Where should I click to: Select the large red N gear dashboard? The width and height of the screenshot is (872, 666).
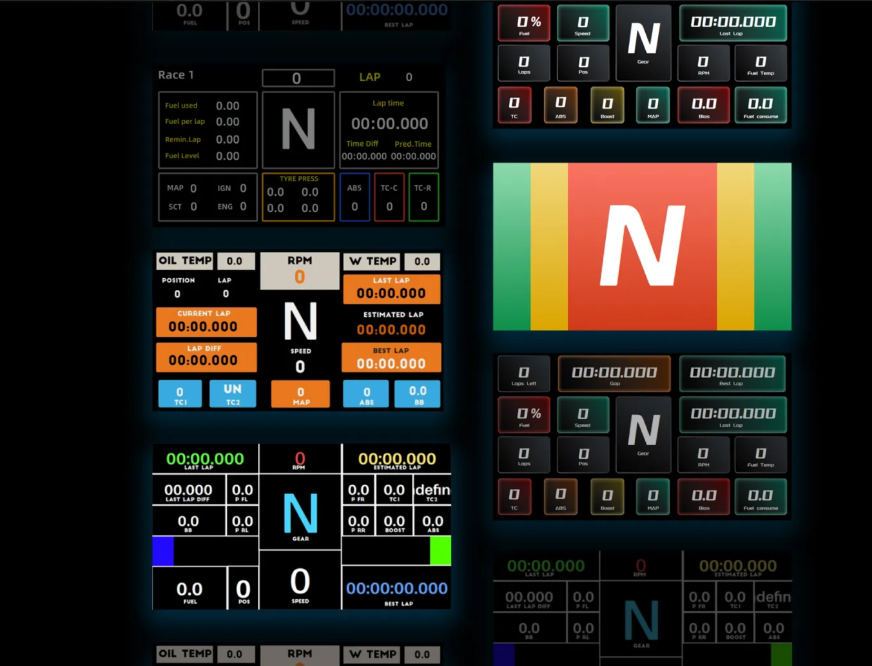pyautogui.click(x=642, y=246)
